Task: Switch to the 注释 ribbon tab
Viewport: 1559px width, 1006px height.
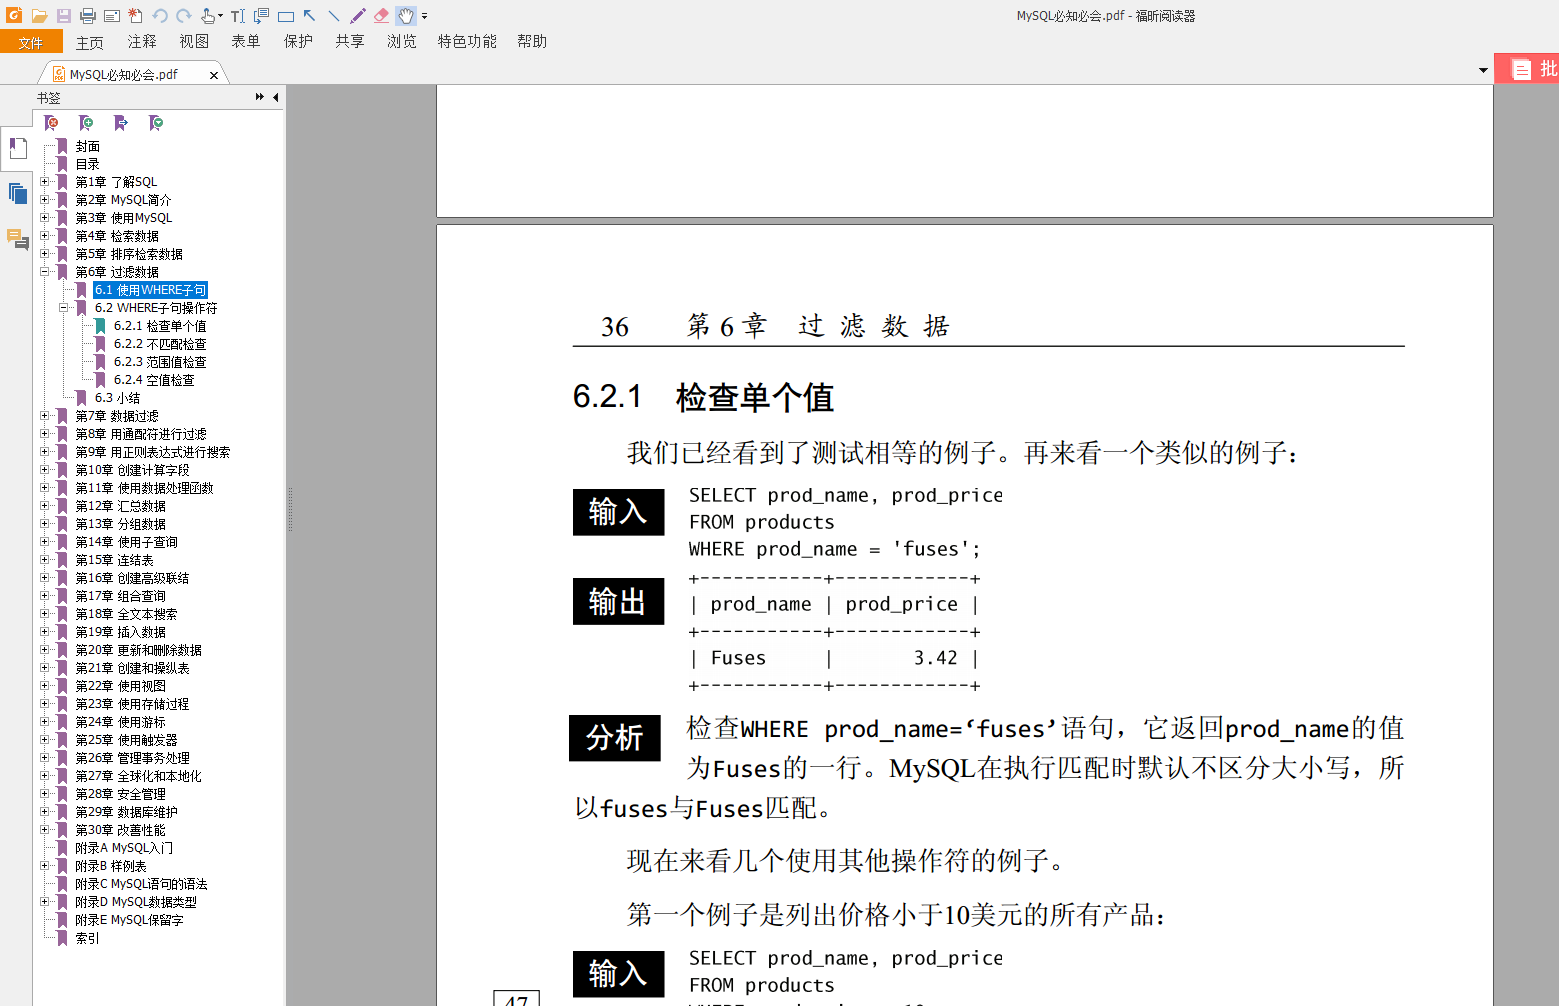Action: [142, 42]
